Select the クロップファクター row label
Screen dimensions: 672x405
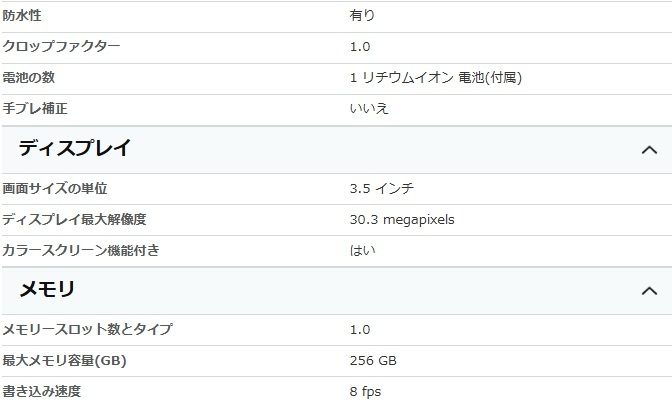click(61, 46)
